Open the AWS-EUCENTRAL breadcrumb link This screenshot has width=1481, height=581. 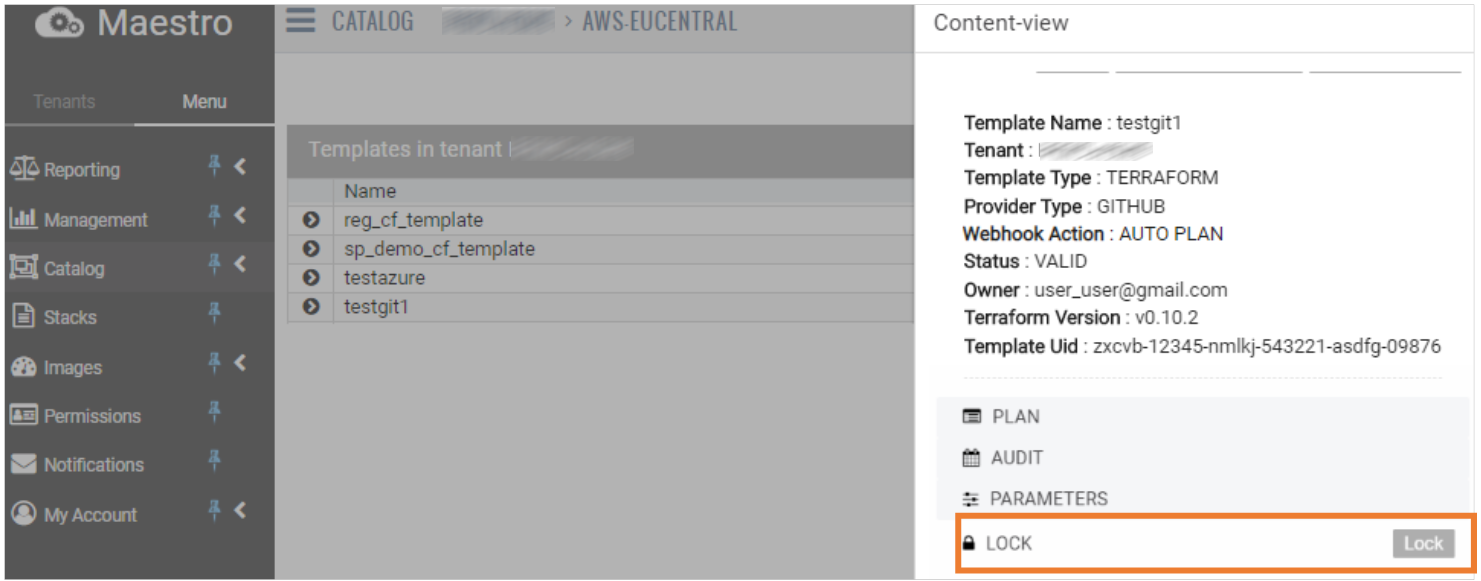659,20
